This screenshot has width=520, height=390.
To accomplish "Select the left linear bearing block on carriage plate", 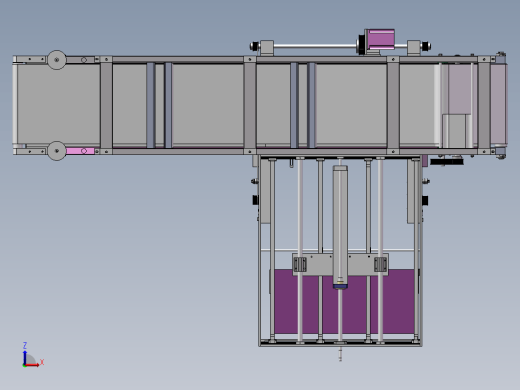I will [x=300, y=264].
